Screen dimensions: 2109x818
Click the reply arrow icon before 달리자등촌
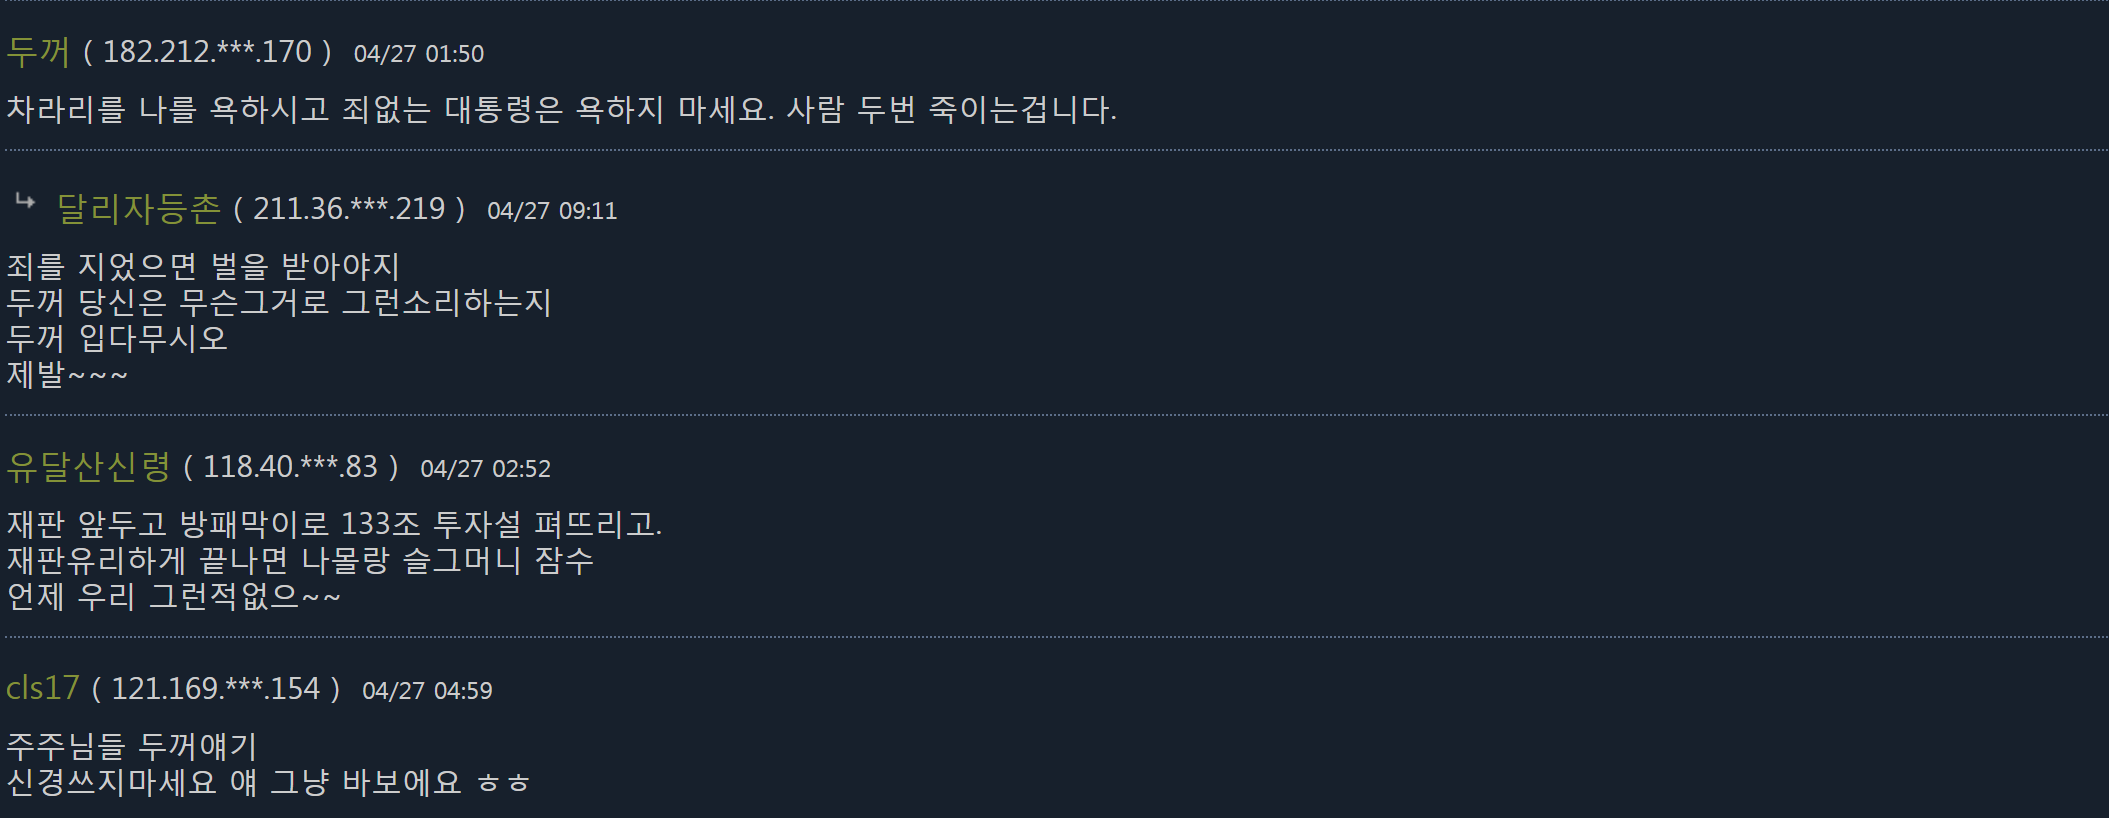point(25,203)
